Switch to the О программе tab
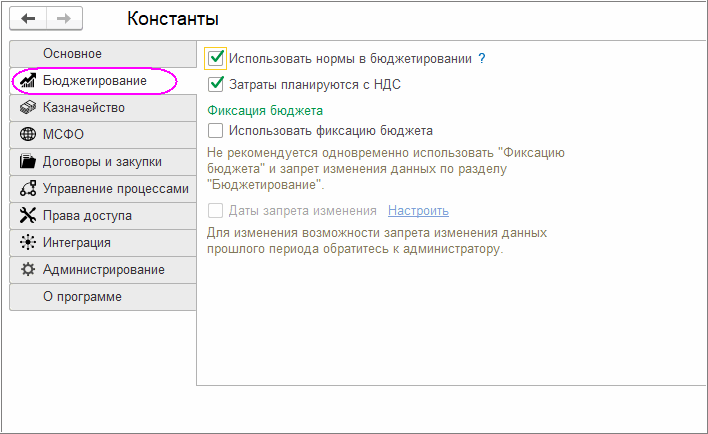708x434 pixels. click(x=82, y=296)
